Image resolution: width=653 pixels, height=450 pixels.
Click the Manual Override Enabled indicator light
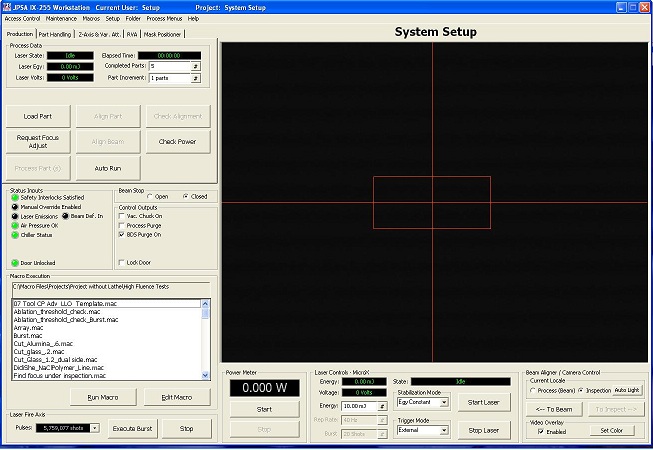coord(15,207)
